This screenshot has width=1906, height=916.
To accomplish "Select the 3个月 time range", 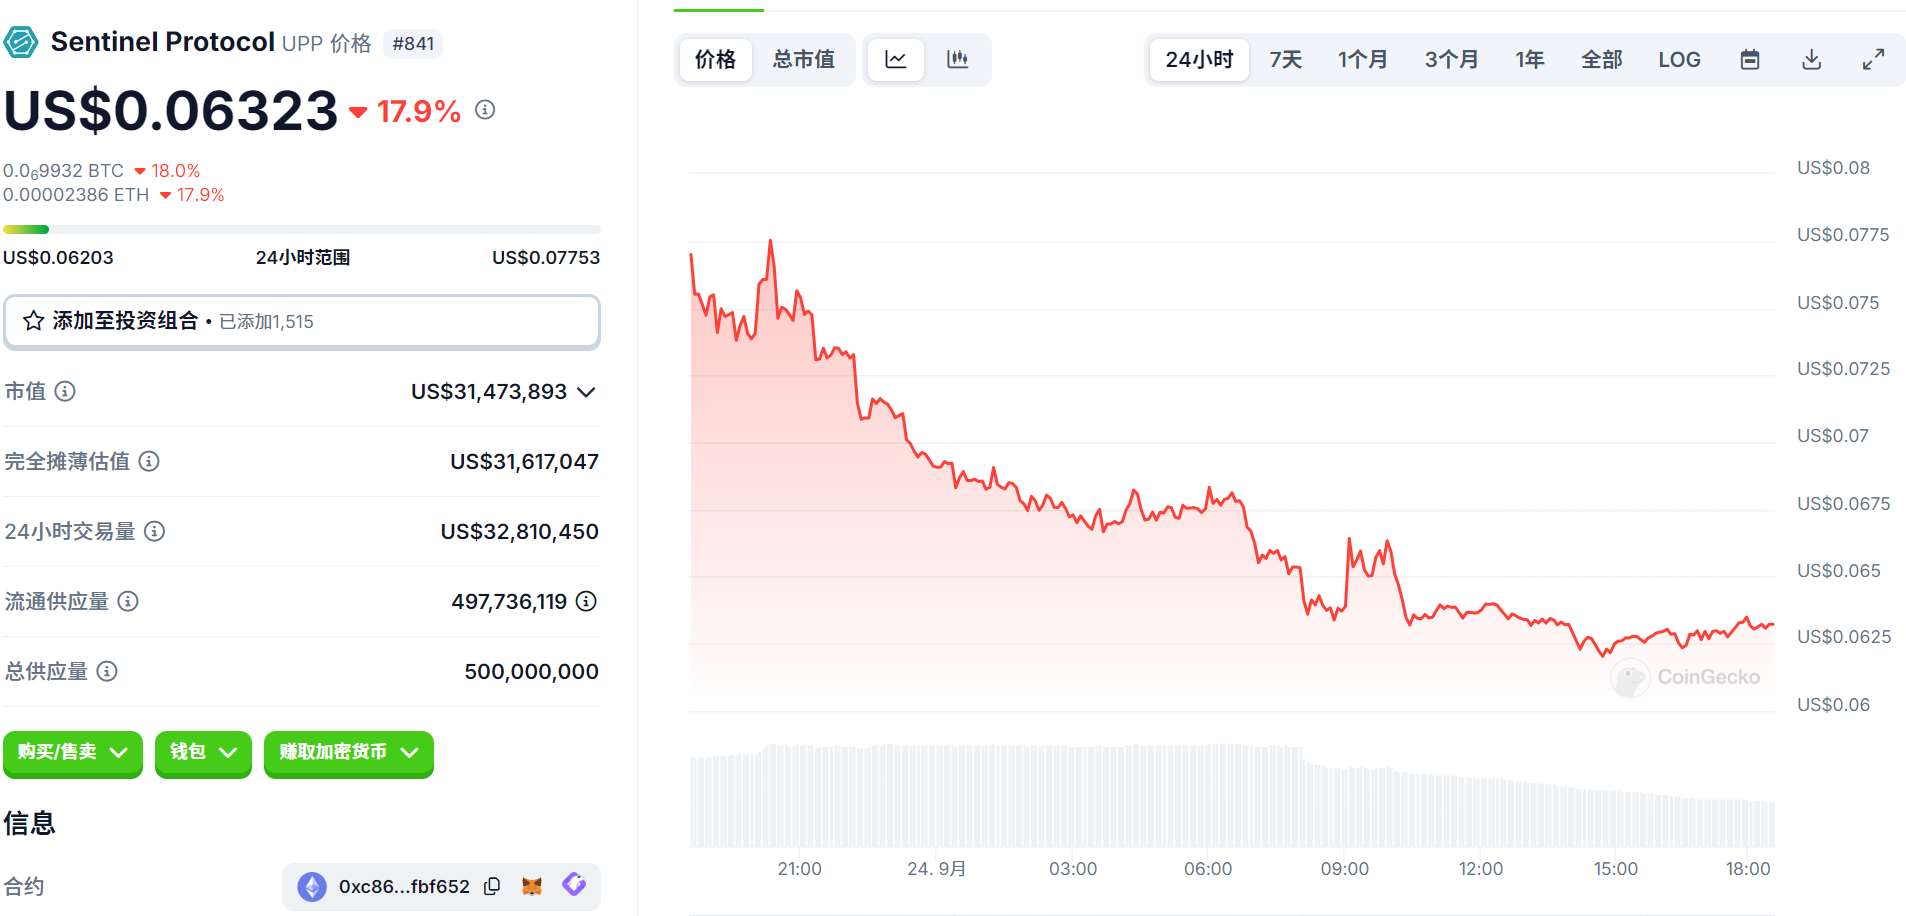I will coord(1451,60).
